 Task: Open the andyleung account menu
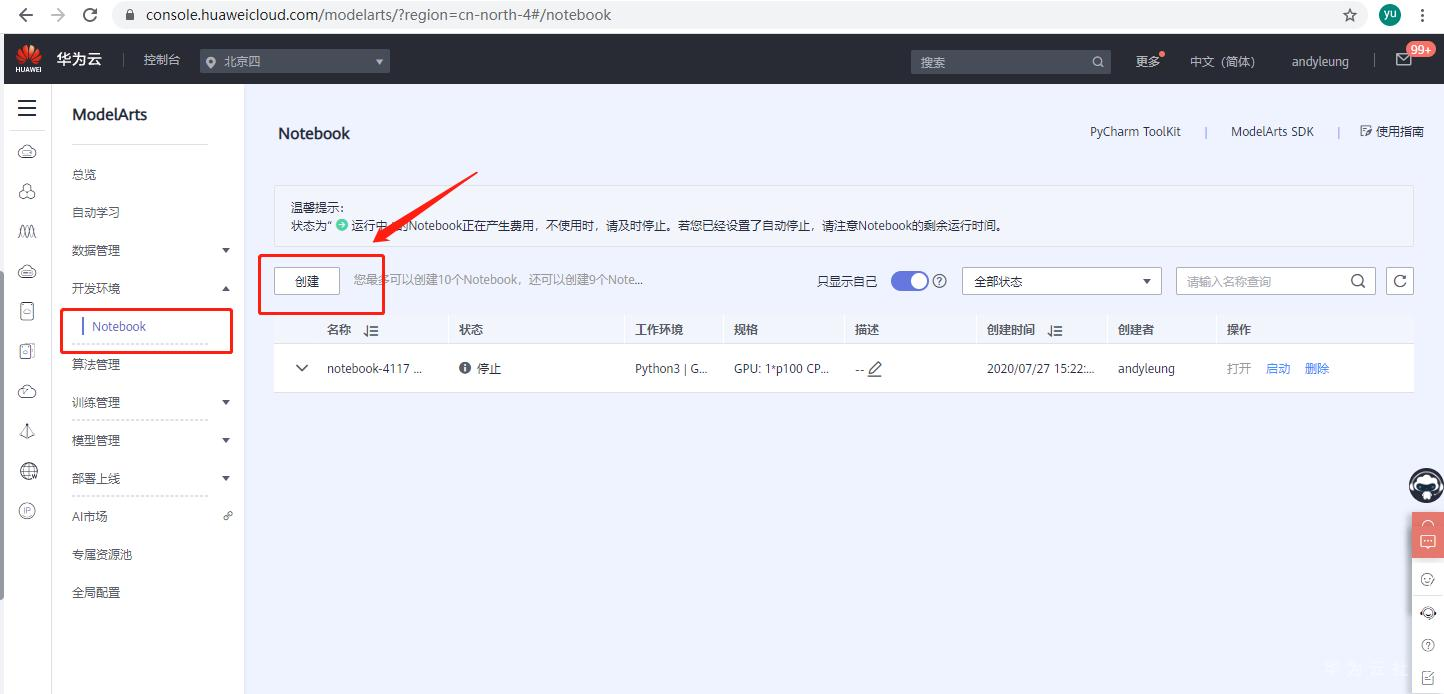coord(1320,62)
